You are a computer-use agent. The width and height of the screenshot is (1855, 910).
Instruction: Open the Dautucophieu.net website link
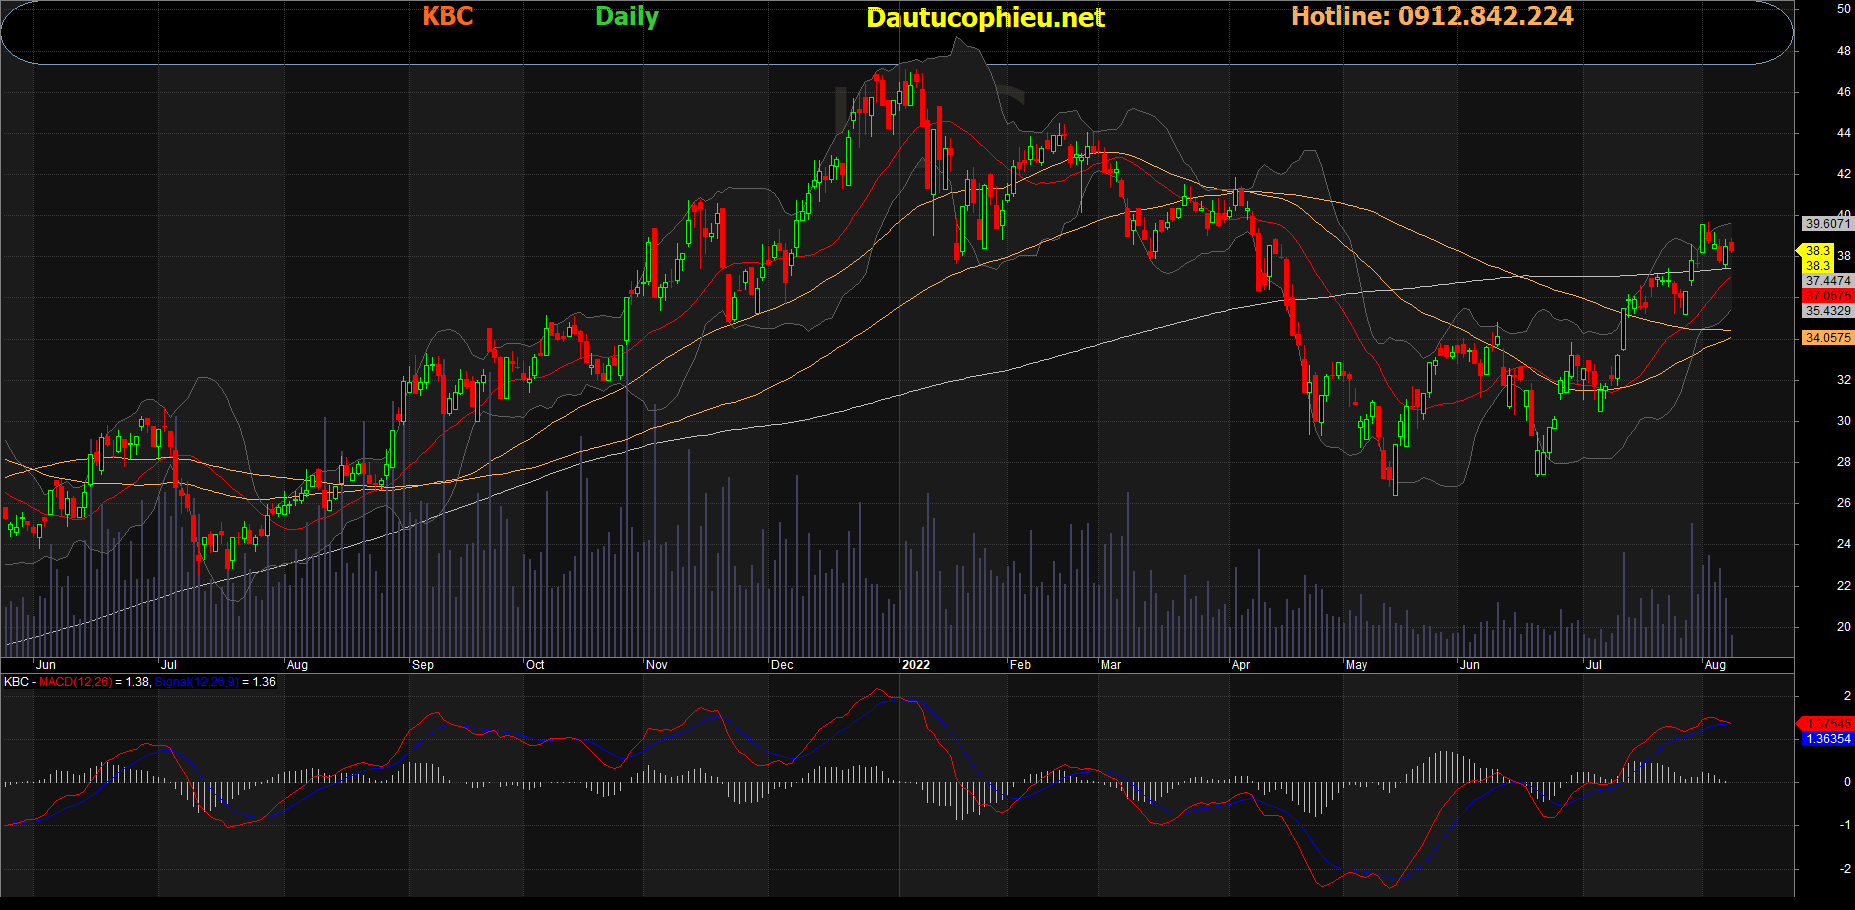[x=985, y=18]
